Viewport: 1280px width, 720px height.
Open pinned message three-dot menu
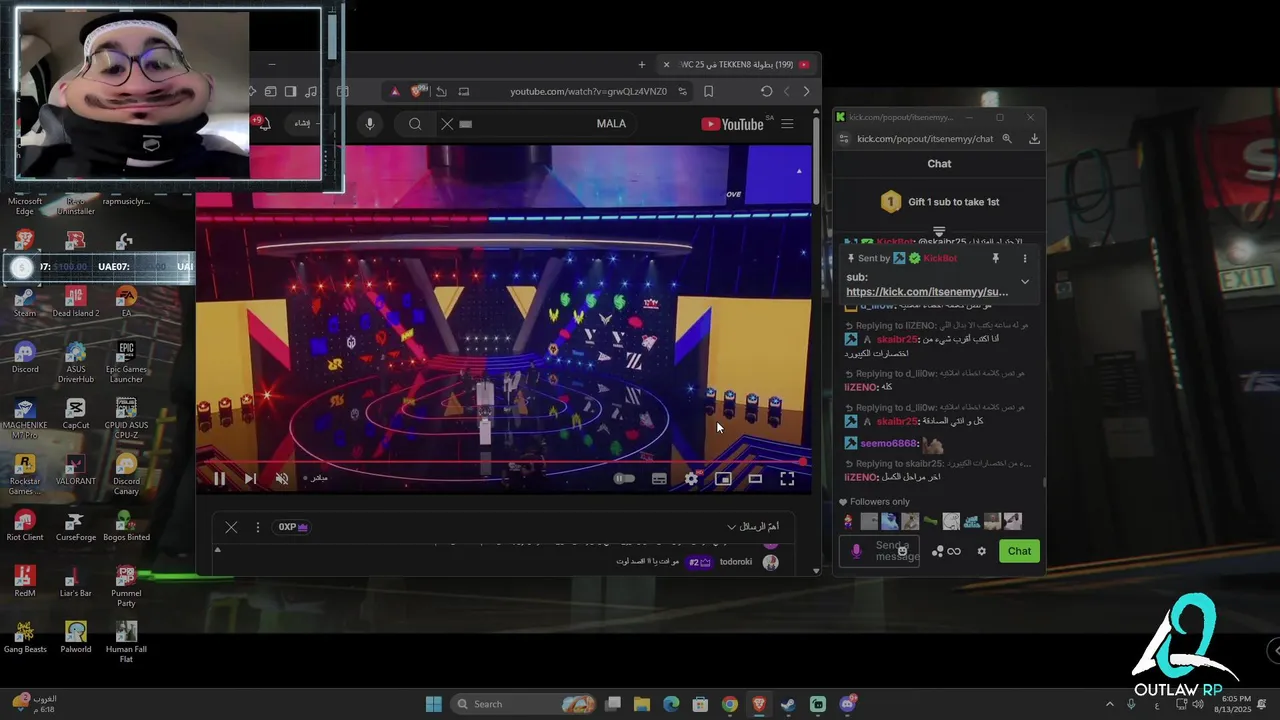point(1024,258)
